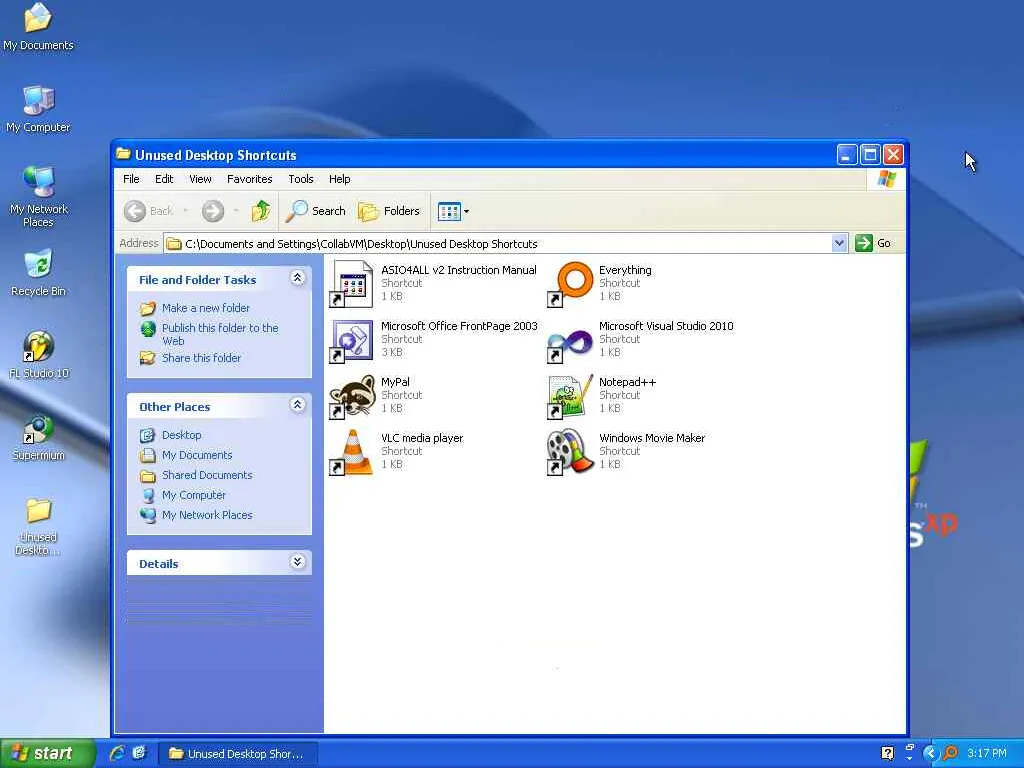Select the MyPal raccoon shortcut icon
The height and width of the screenshot is (768, 1024).
click(351, 396)
